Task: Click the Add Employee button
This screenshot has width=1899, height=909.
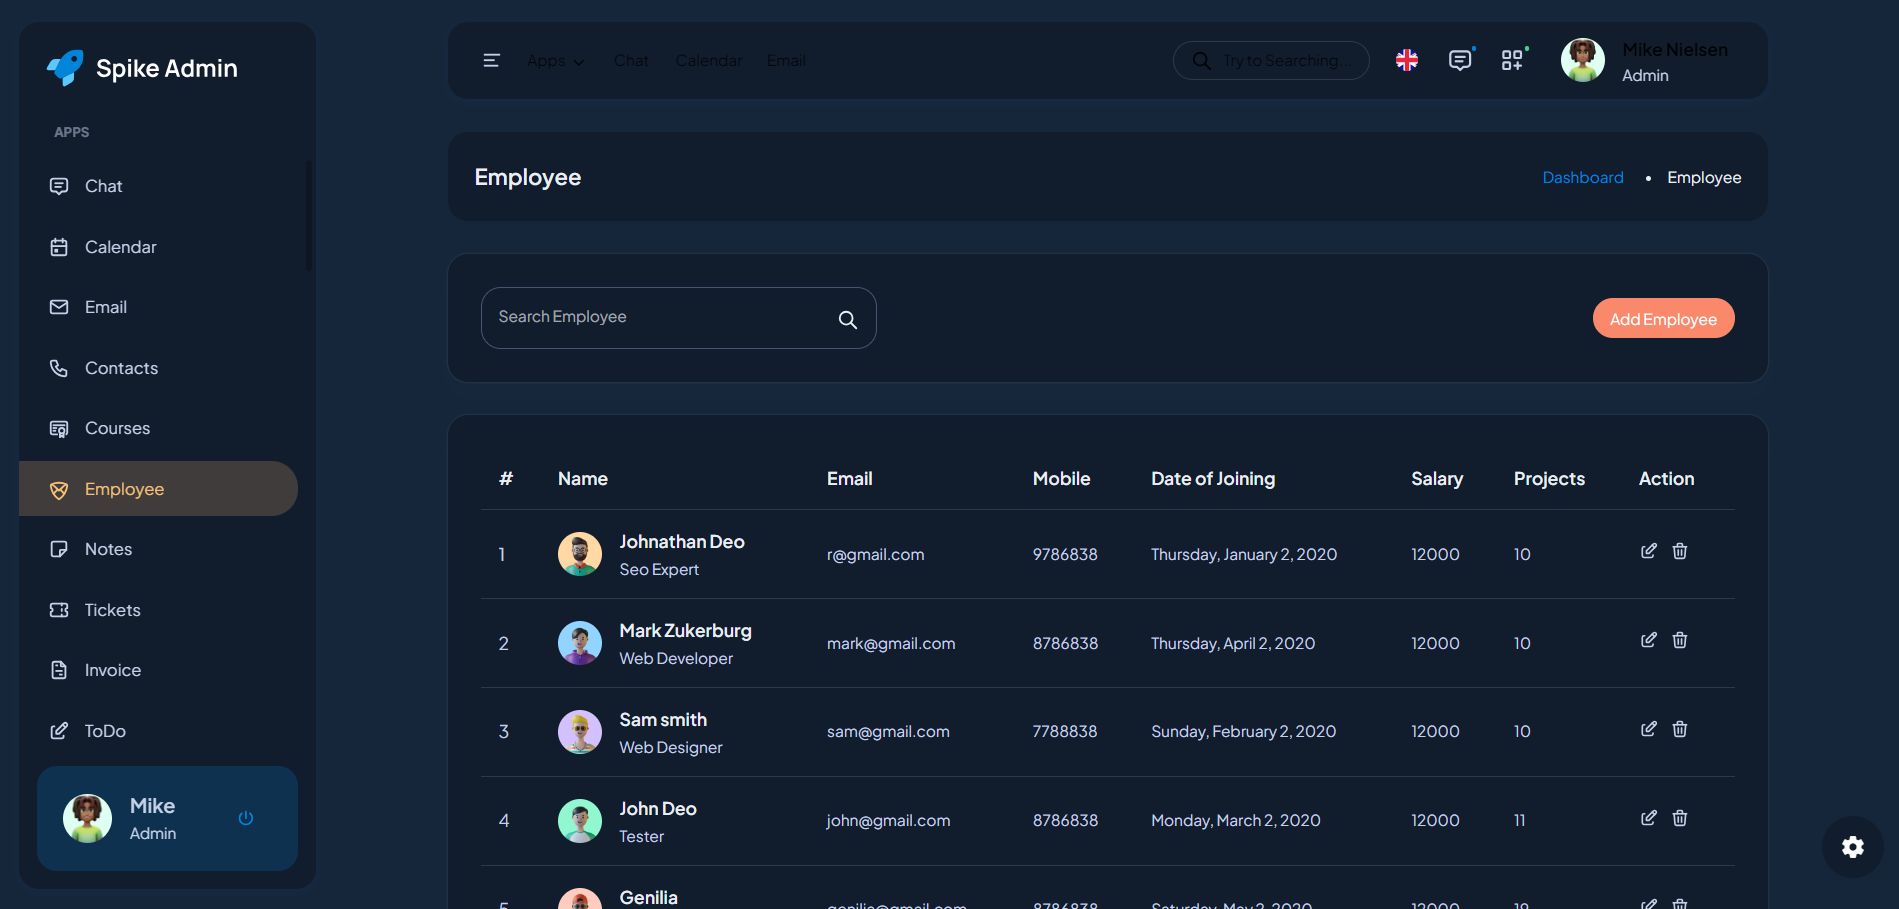Action: (1662, 319)
